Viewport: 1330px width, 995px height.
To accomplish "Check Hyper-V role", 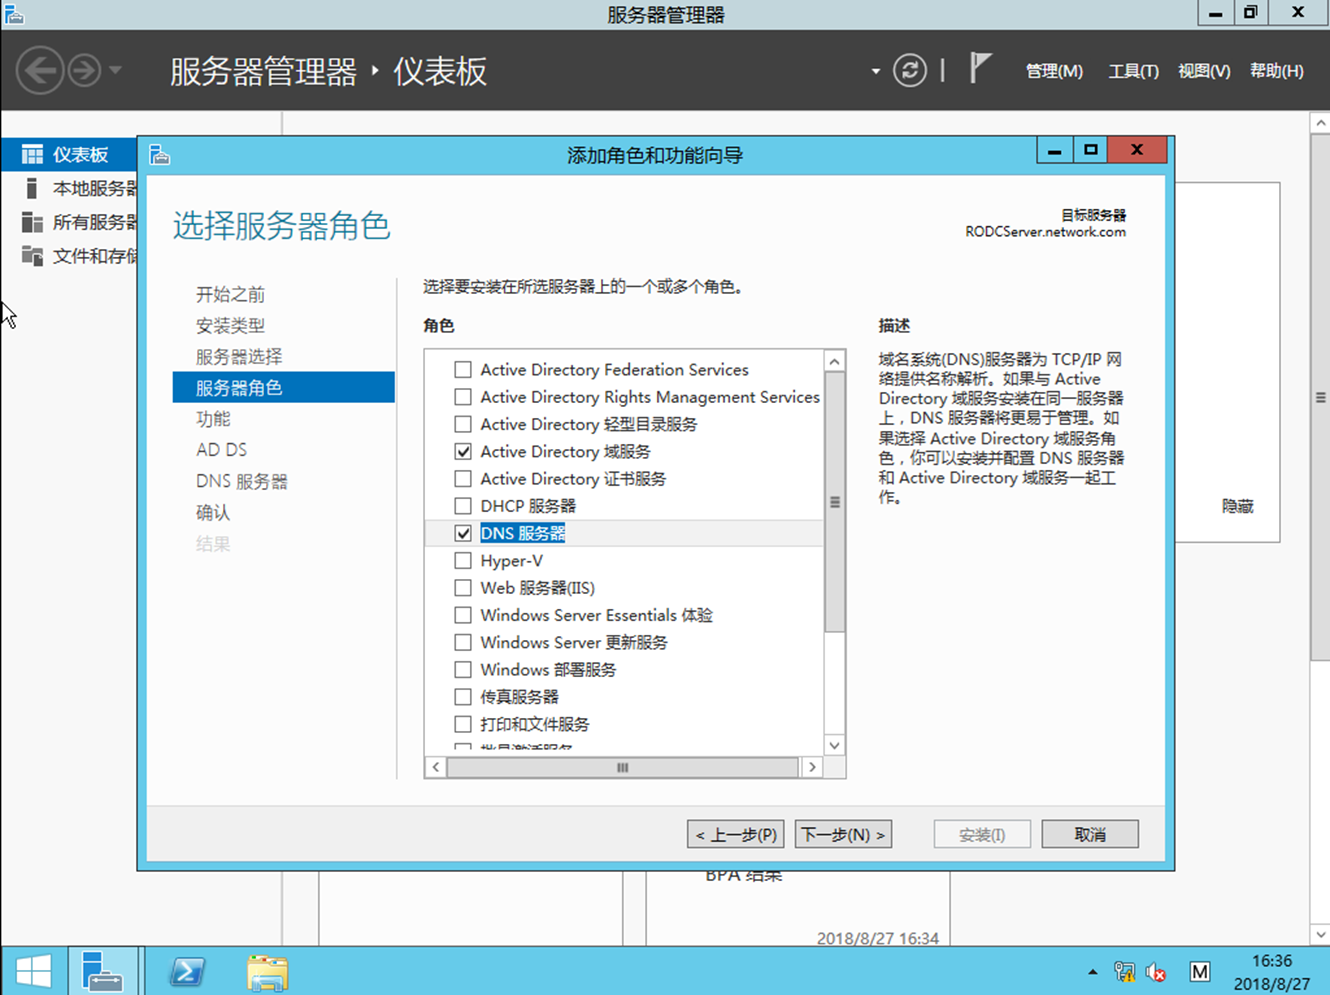I will pos(463,561).
